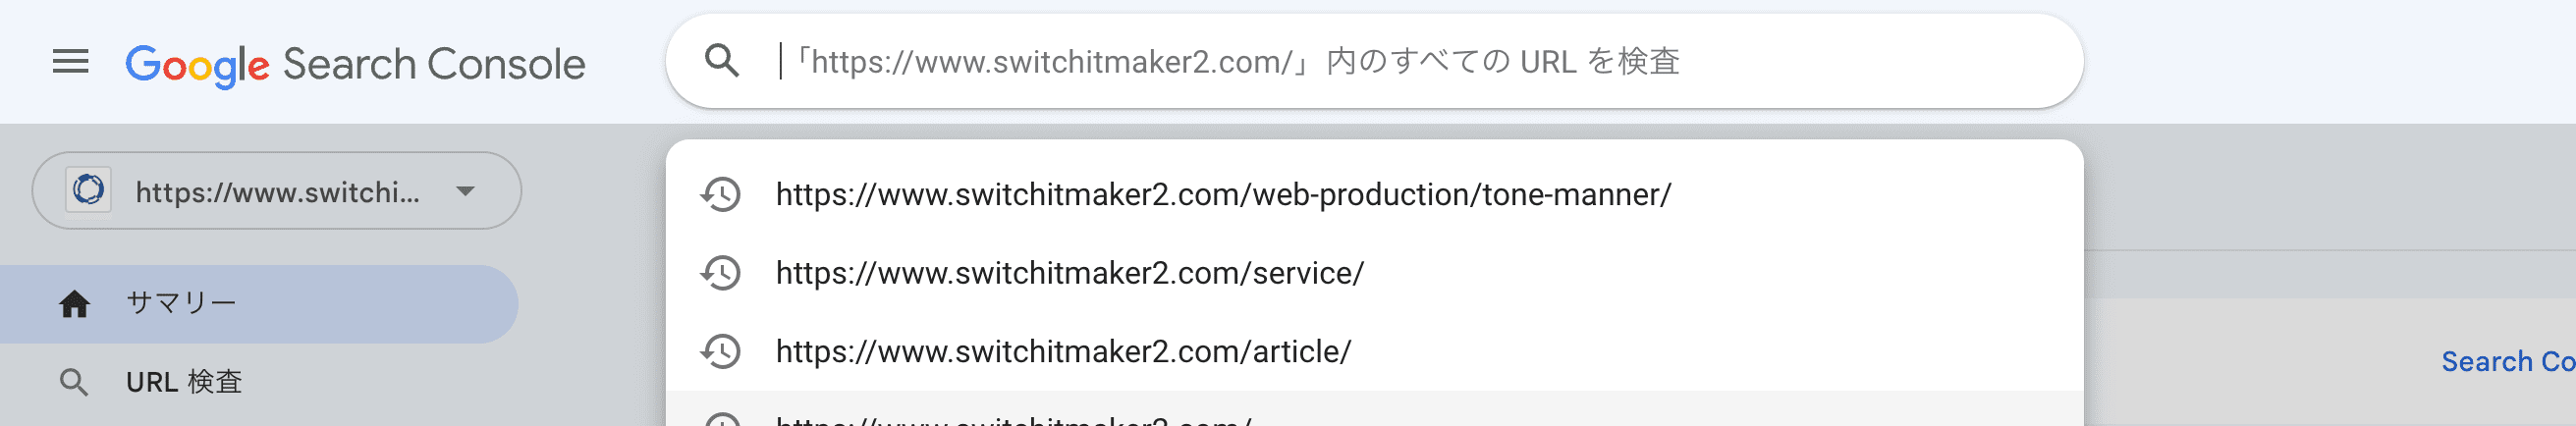Screen dimensions: 2576x426
Task: Expand property list with dropdown arrow
Action: [x=465, y=191]
